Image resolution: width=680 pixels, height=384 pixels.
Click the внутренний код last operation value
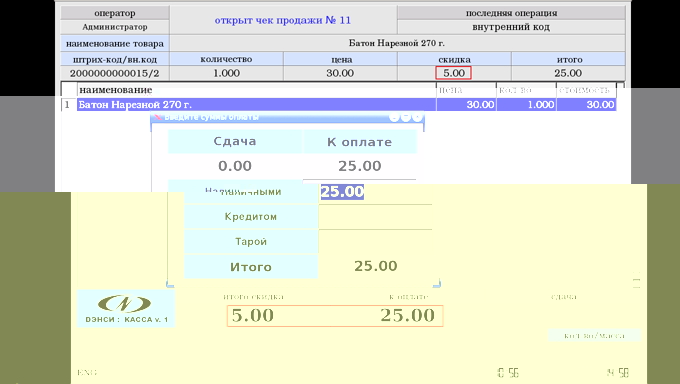point(511,27)
